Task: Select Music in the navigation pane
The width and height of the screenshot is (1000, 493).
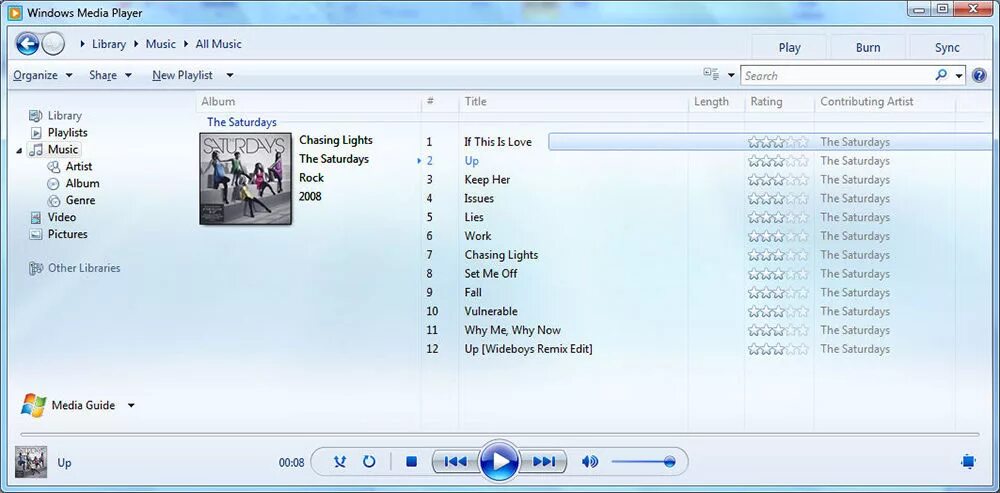Action: coord(62,149)
